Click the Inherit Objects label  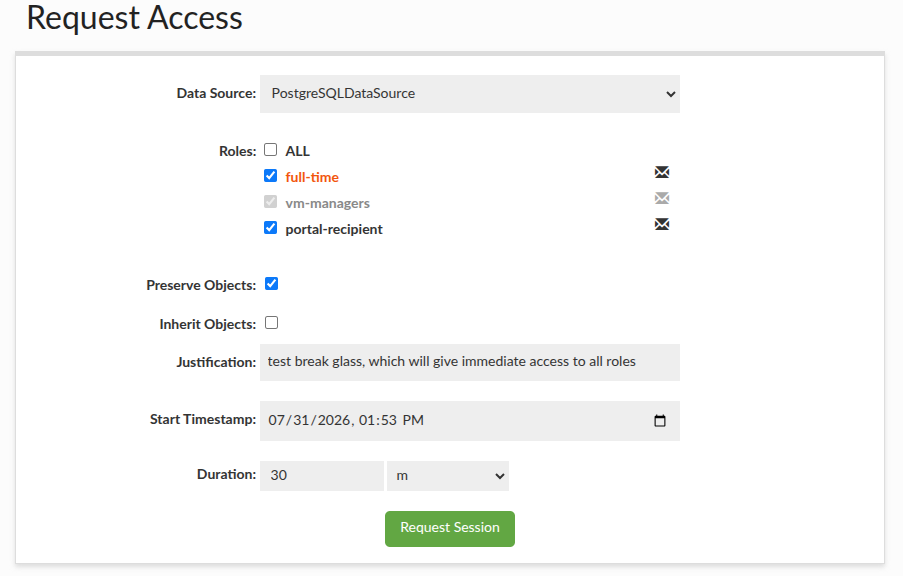coord(208,324)
